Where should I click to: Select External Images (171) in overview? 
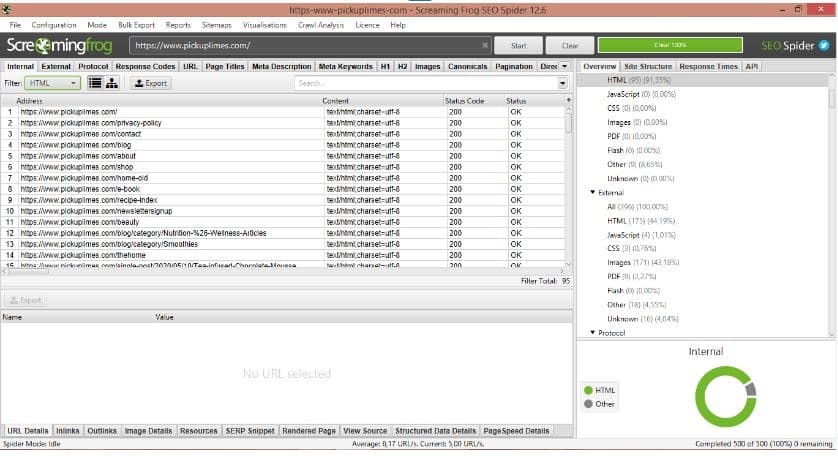coord(643,262)
